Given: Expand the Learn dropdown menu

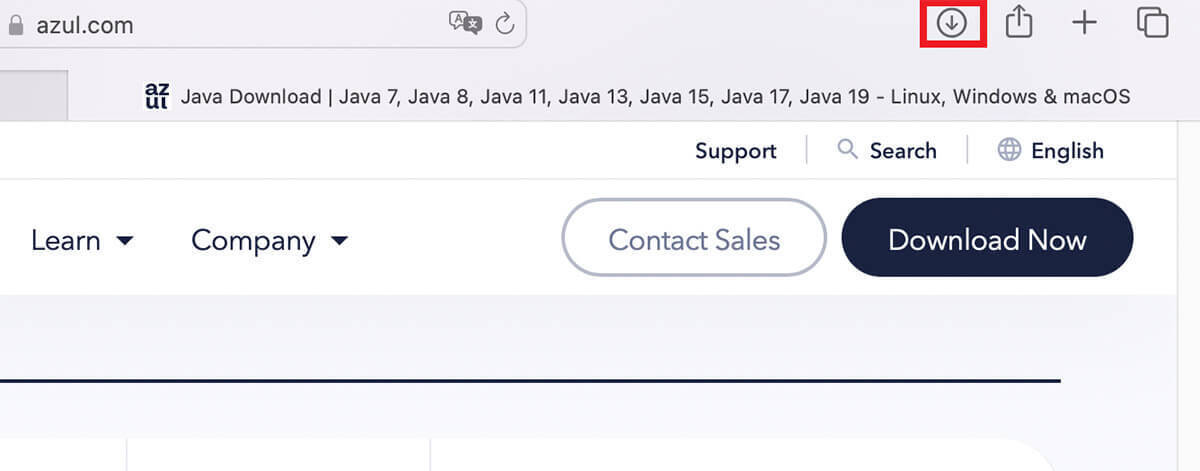Looking at the screenshot, I should 81,240.
